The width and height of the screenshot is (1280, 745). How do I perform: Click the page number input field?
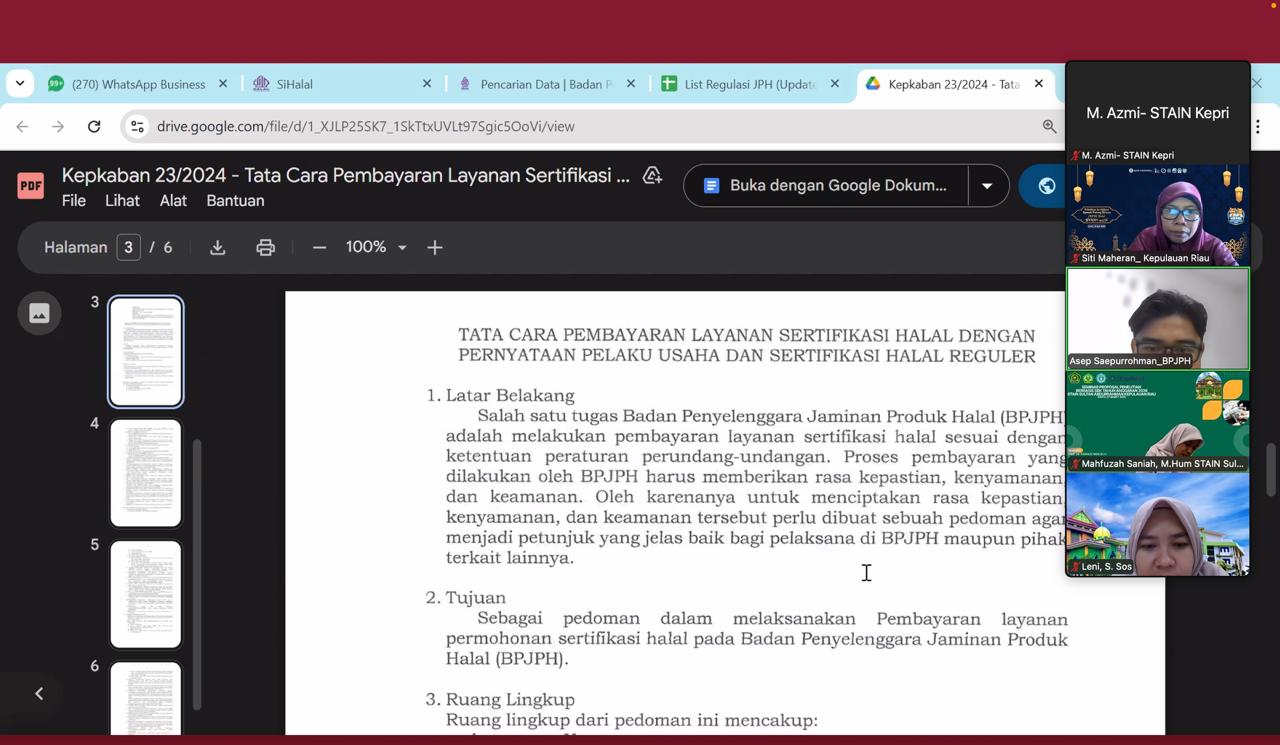(x=128, y=247)
